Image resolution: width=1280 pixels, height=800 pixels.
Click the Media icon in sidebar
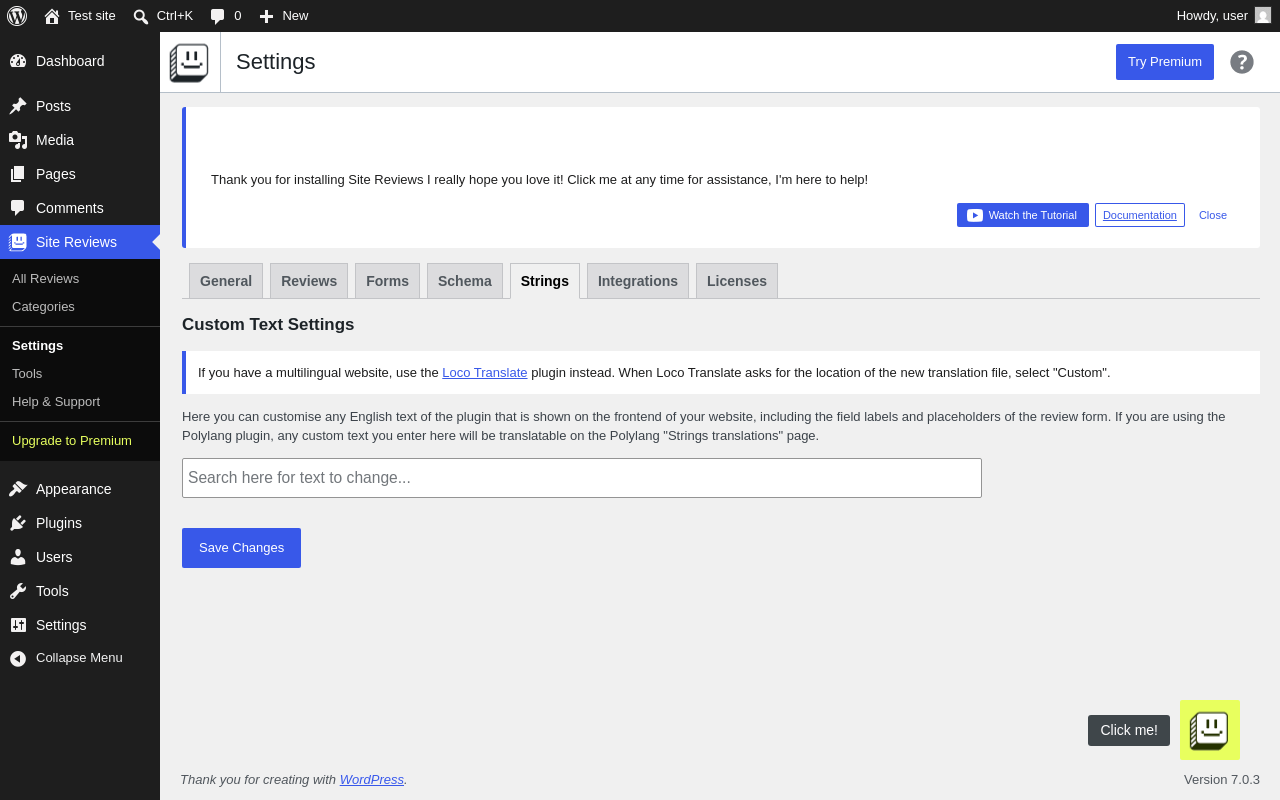tap(18, 140)
